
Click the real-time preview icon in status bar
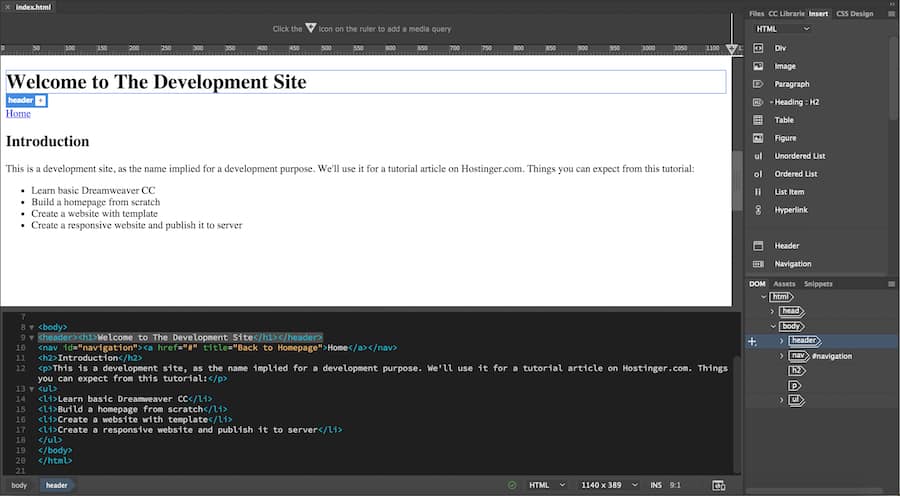click(x=718, y=485)
